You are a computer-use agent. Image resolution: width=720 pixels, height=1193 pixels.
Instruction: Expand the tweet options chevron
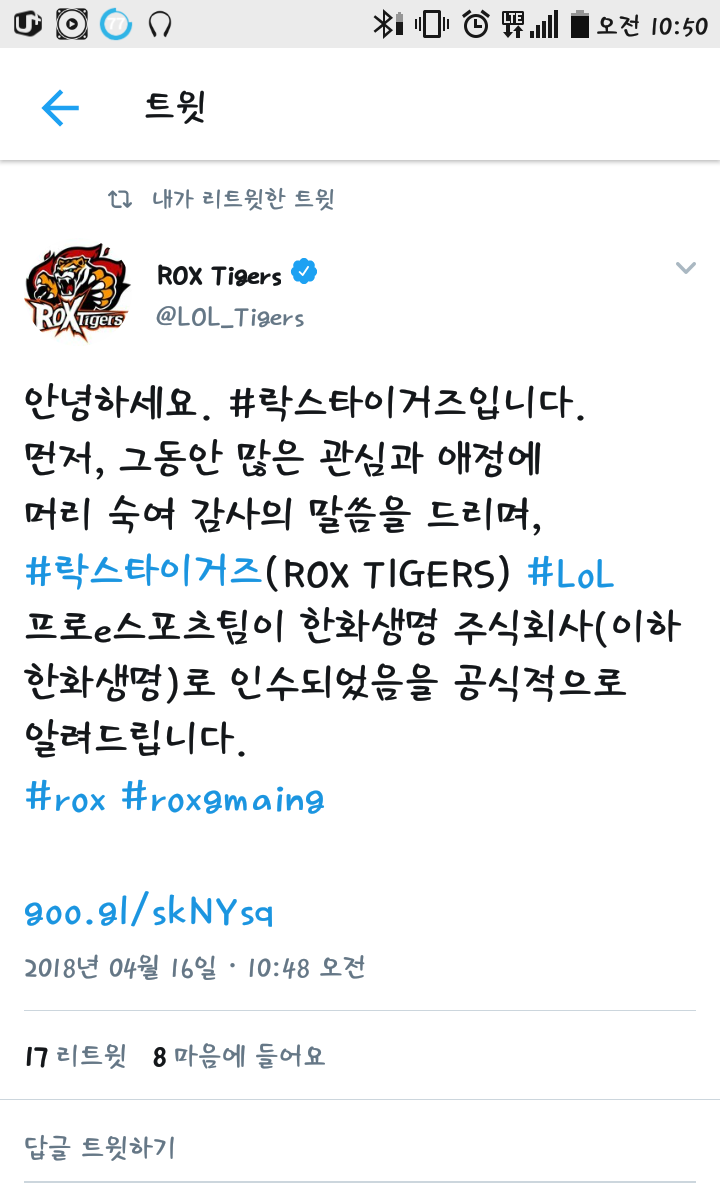pos(686,268)
